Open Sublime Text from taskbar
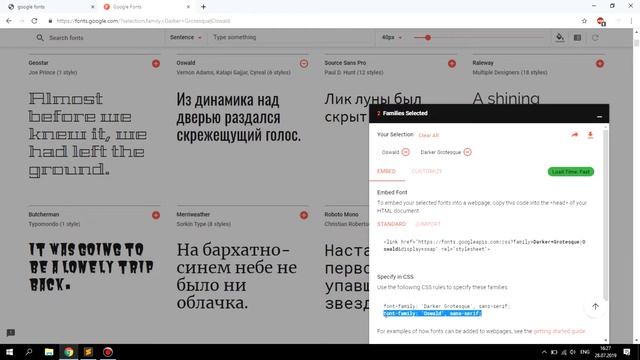The width and height of the screenshot is (640, 360). pos(88,352)
